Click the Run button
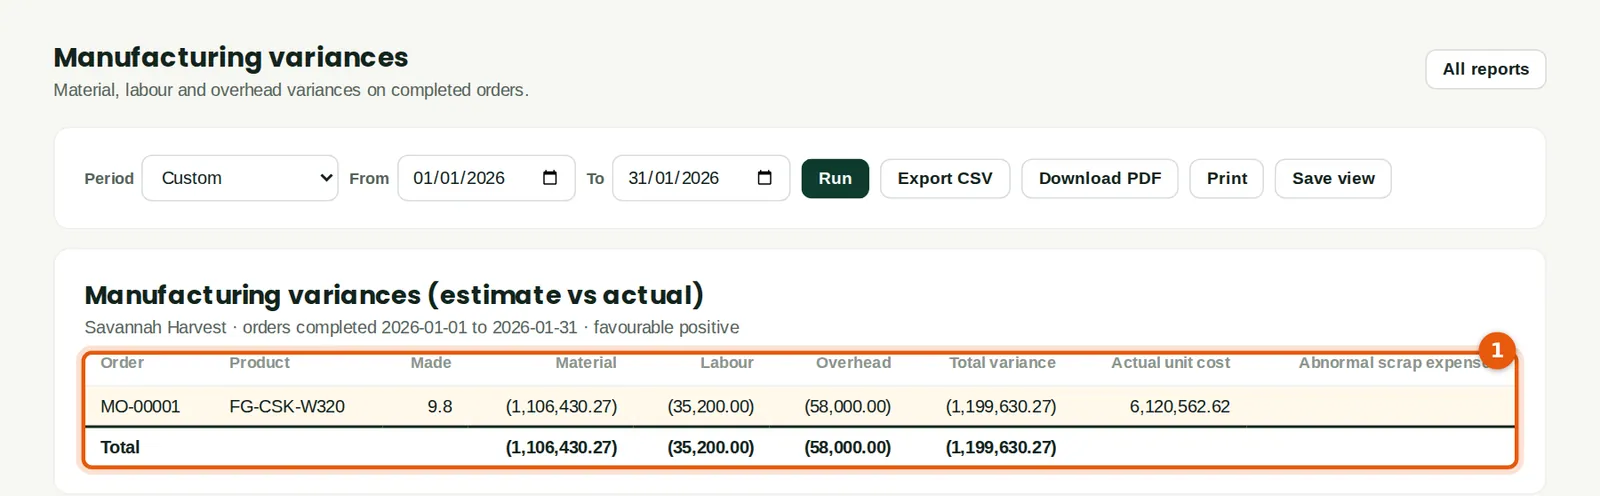The image size is (1600, 496). [835, 178]
